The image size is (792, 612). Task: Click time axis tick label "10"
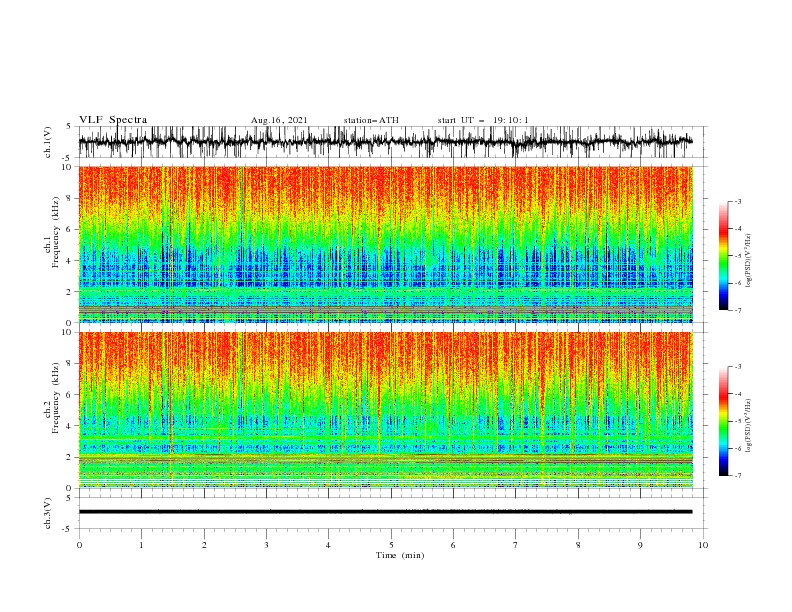pyautogui.click(x=703, y=545)
